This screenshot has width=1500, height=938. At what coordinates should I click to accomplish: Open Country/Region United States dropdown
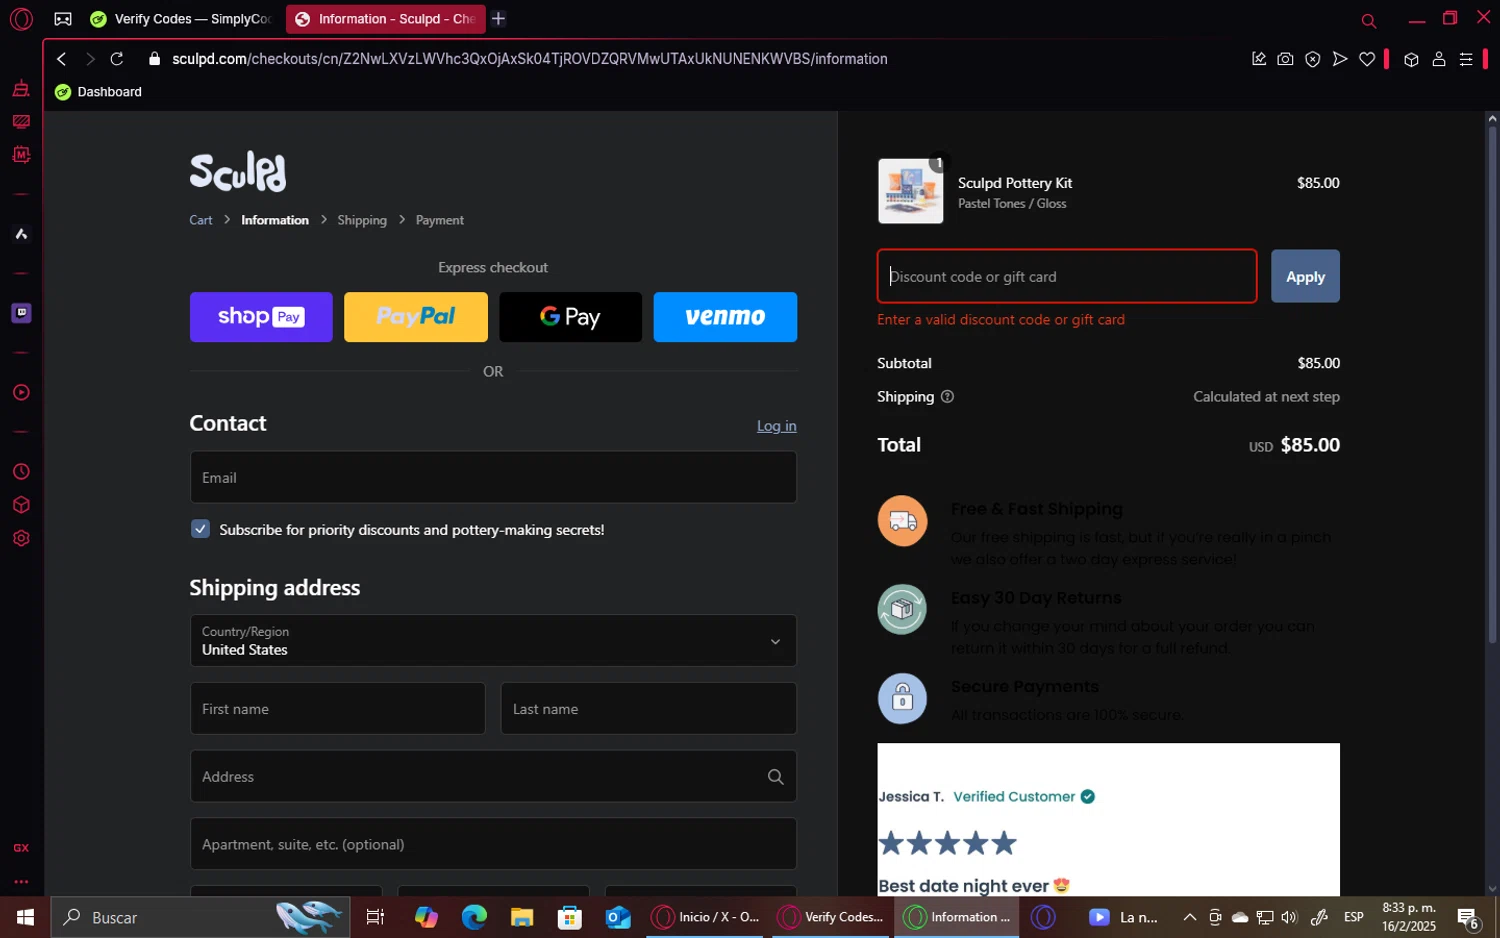coord(493,641)
